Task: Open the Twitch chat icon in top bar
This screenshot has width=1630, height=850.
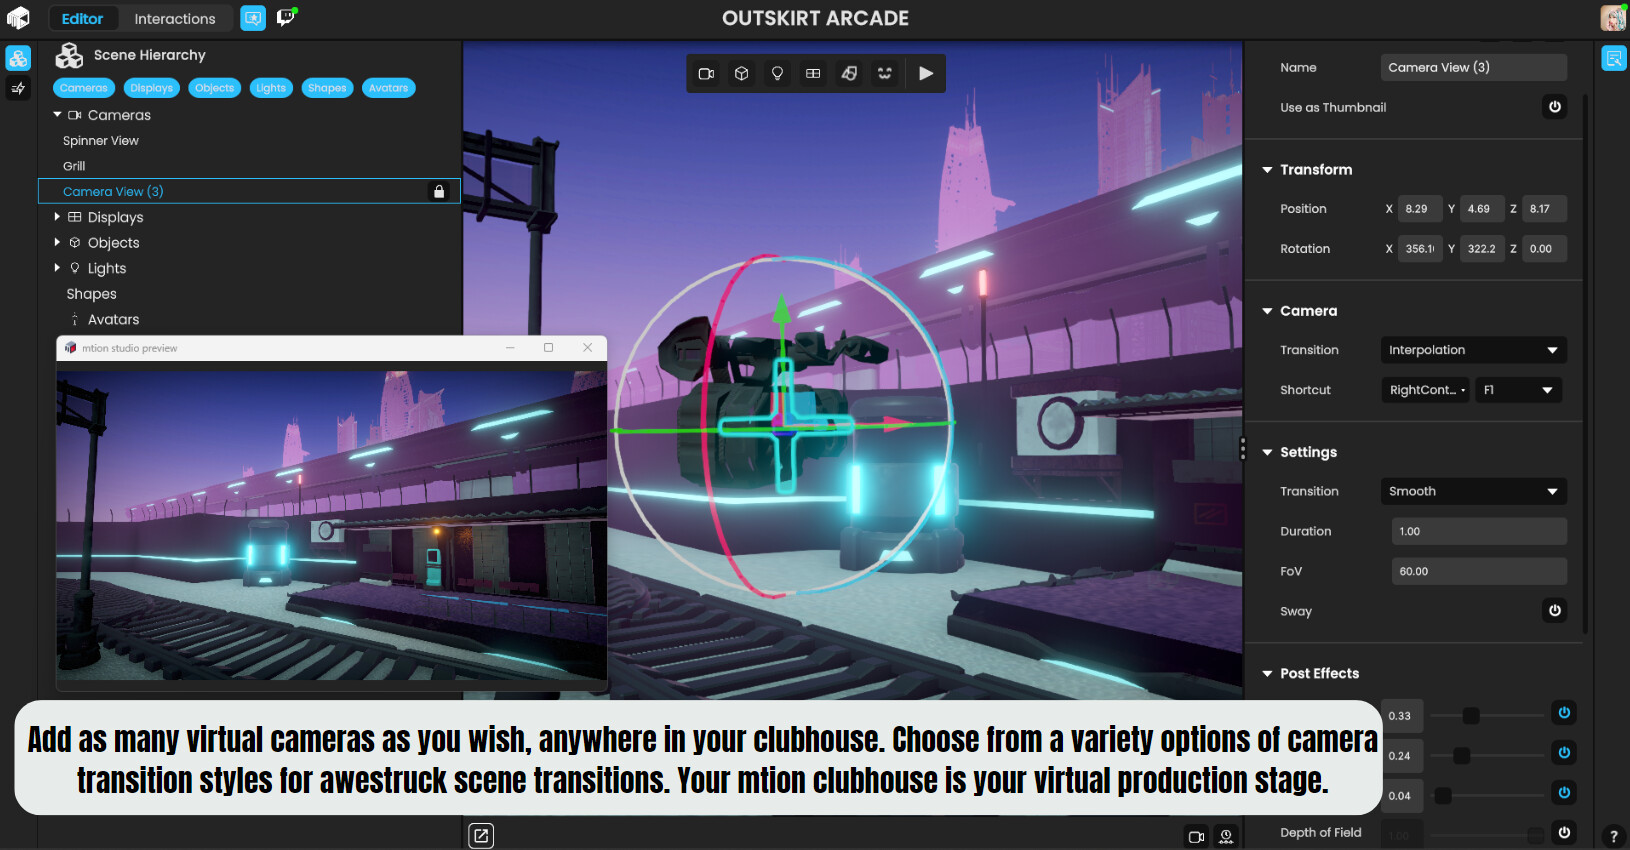Action: tap(286, 18)
